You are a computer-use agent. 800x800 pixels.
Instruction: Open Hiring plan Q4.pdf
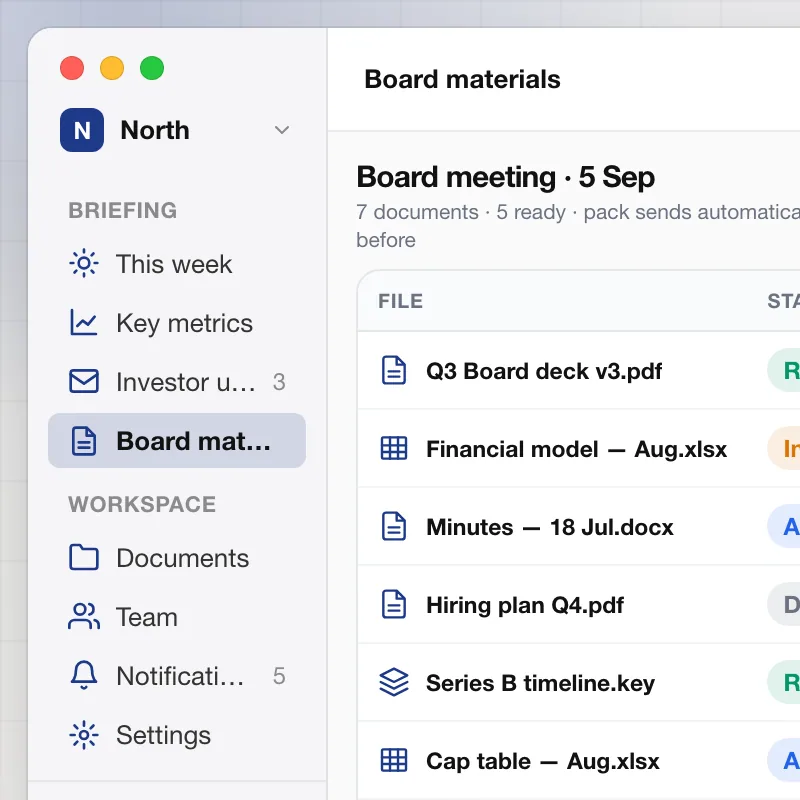pos(525,605)
